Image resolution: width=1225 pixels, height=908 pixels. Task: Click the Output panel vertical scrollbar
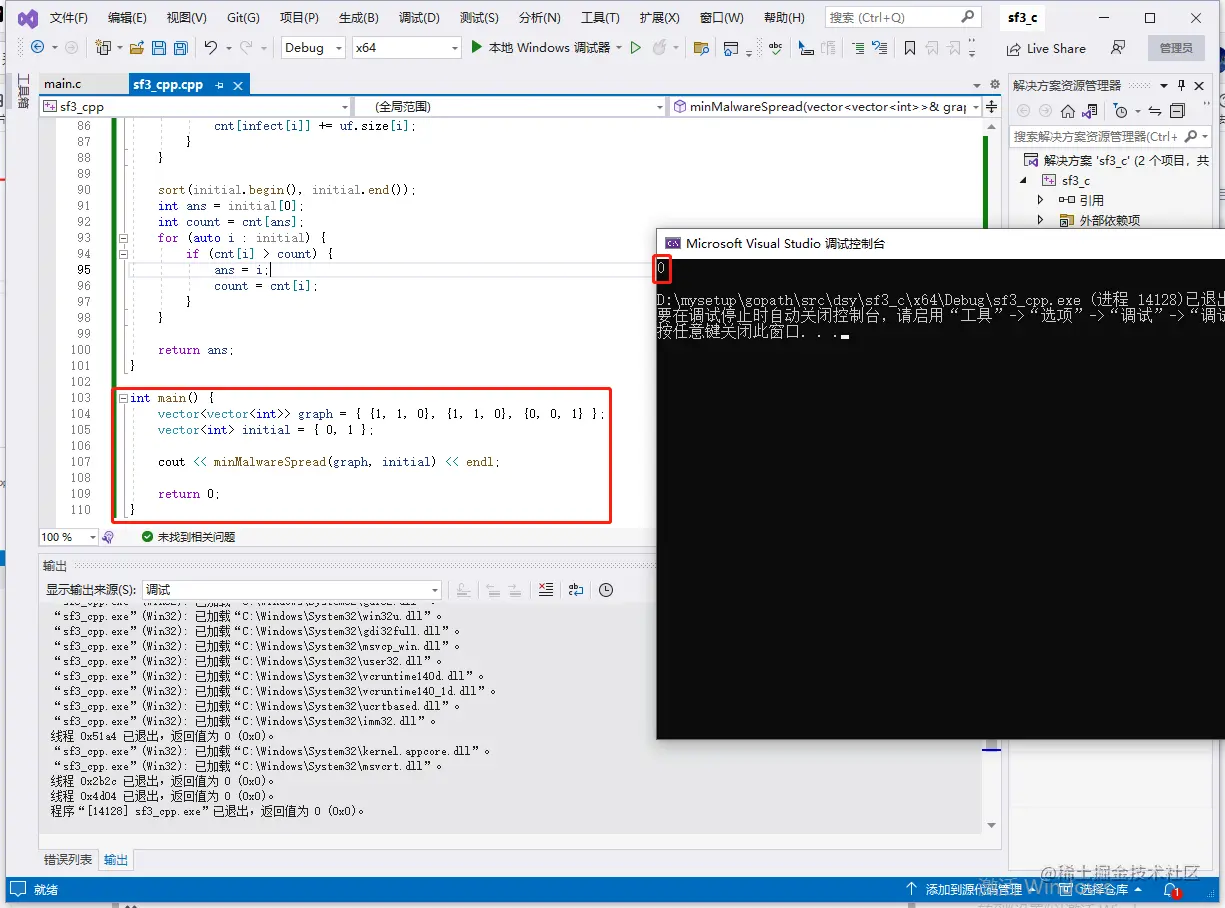(992, 718)
